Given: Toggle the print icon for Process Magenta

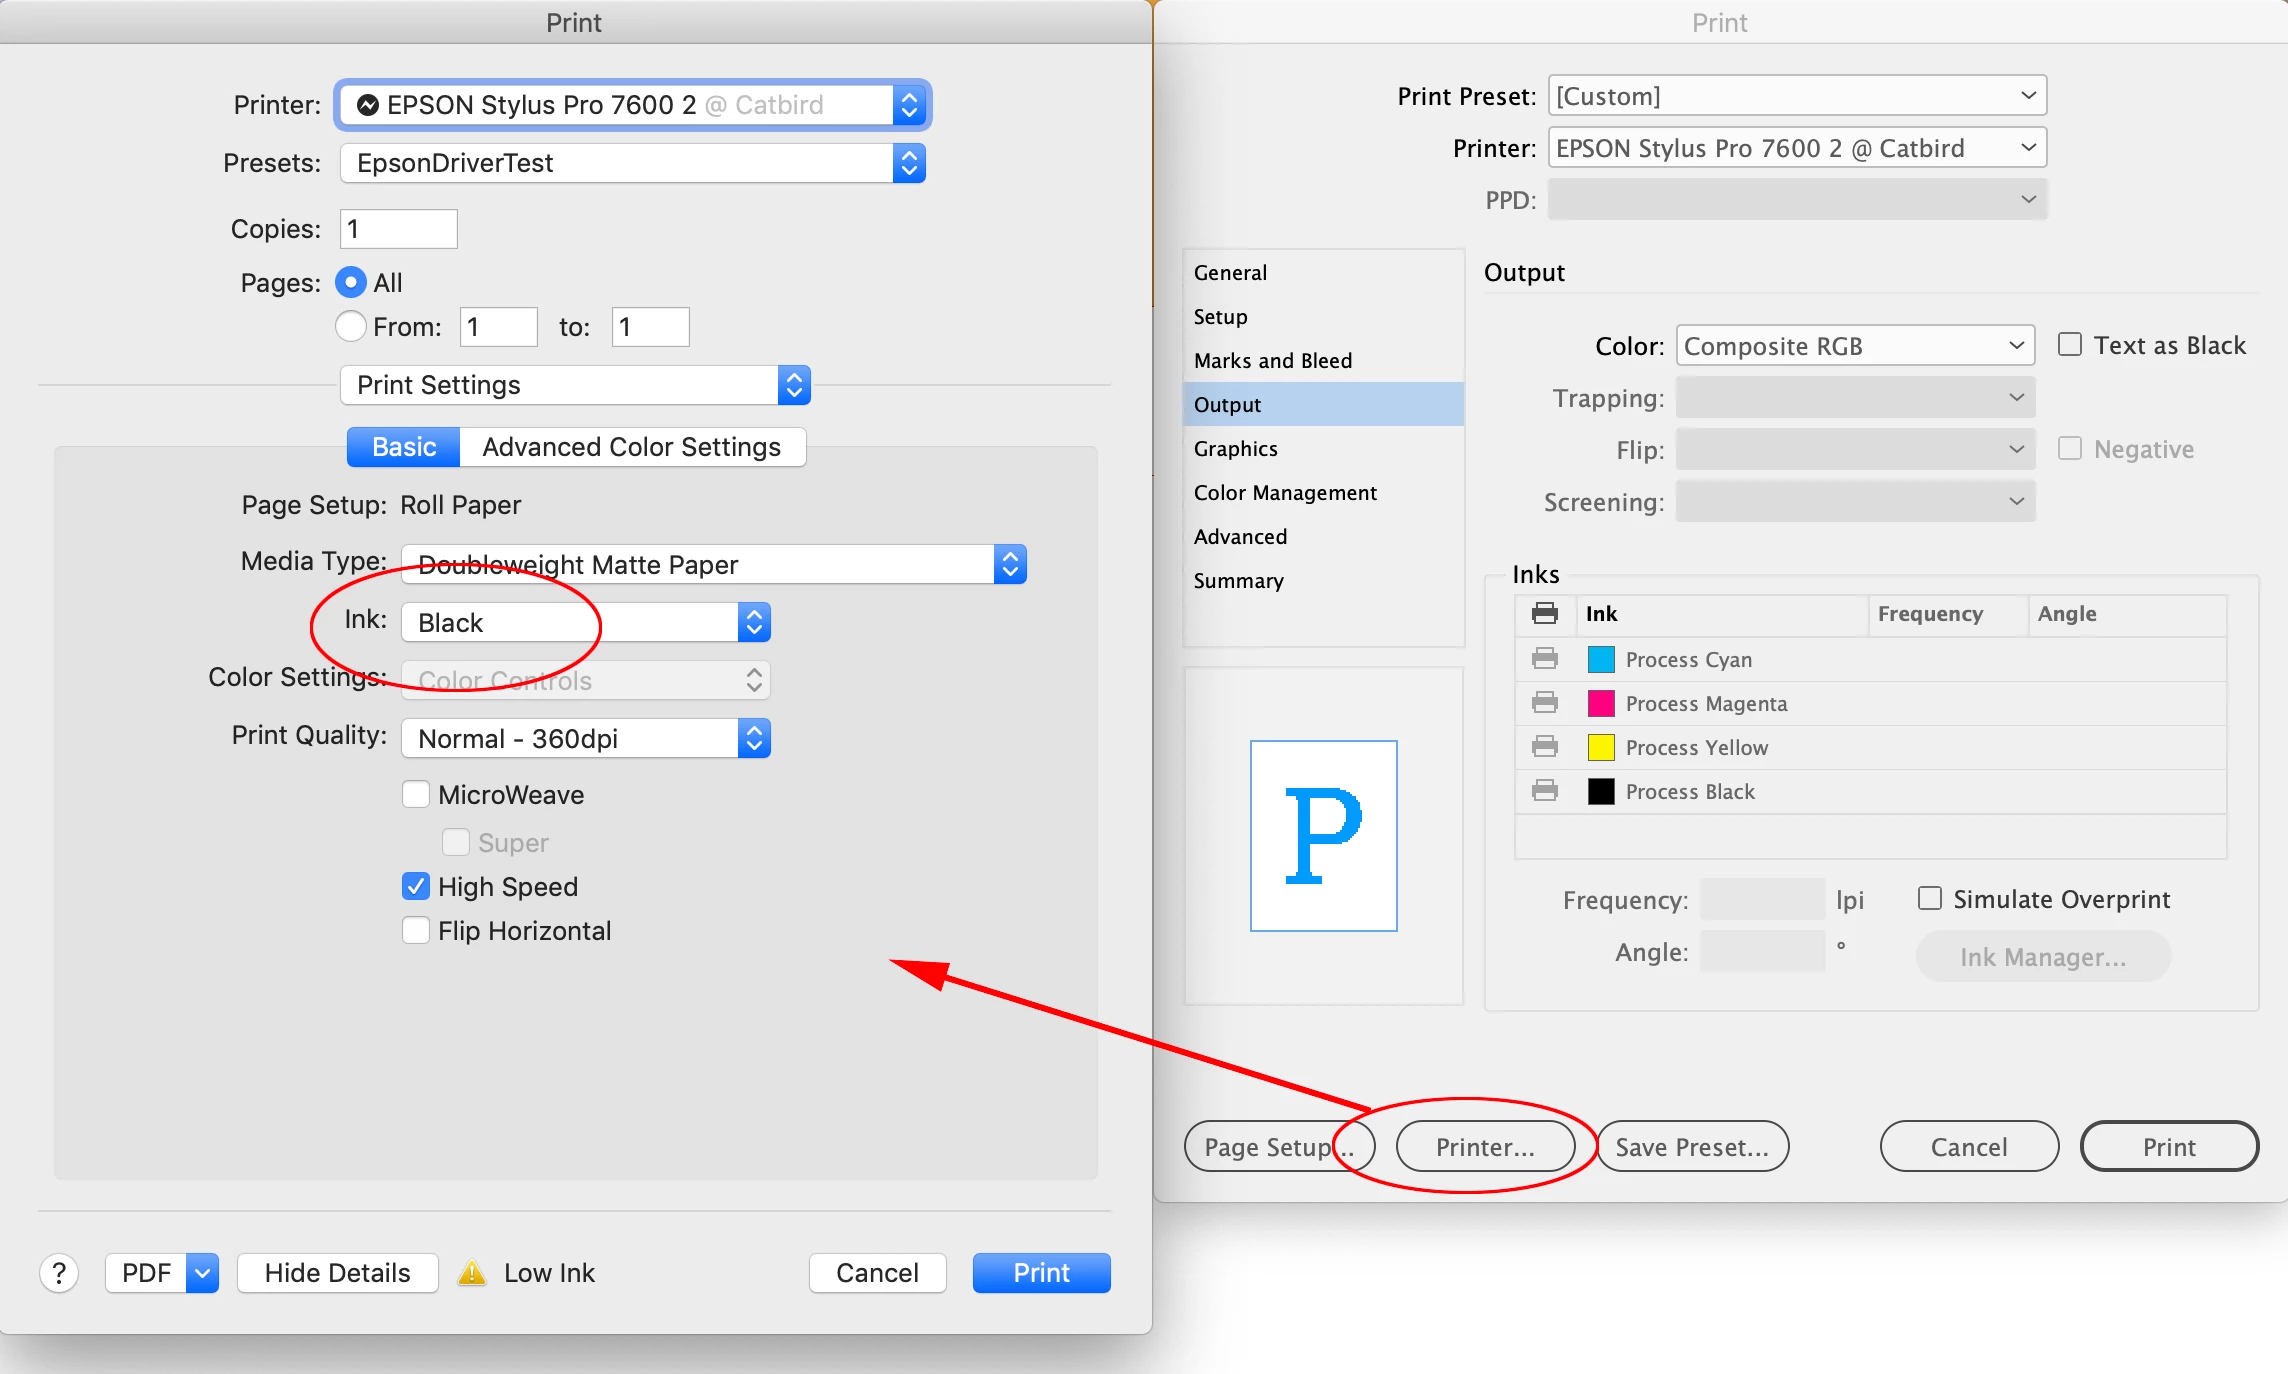Looking at the screenshot, I should 1545,703.
